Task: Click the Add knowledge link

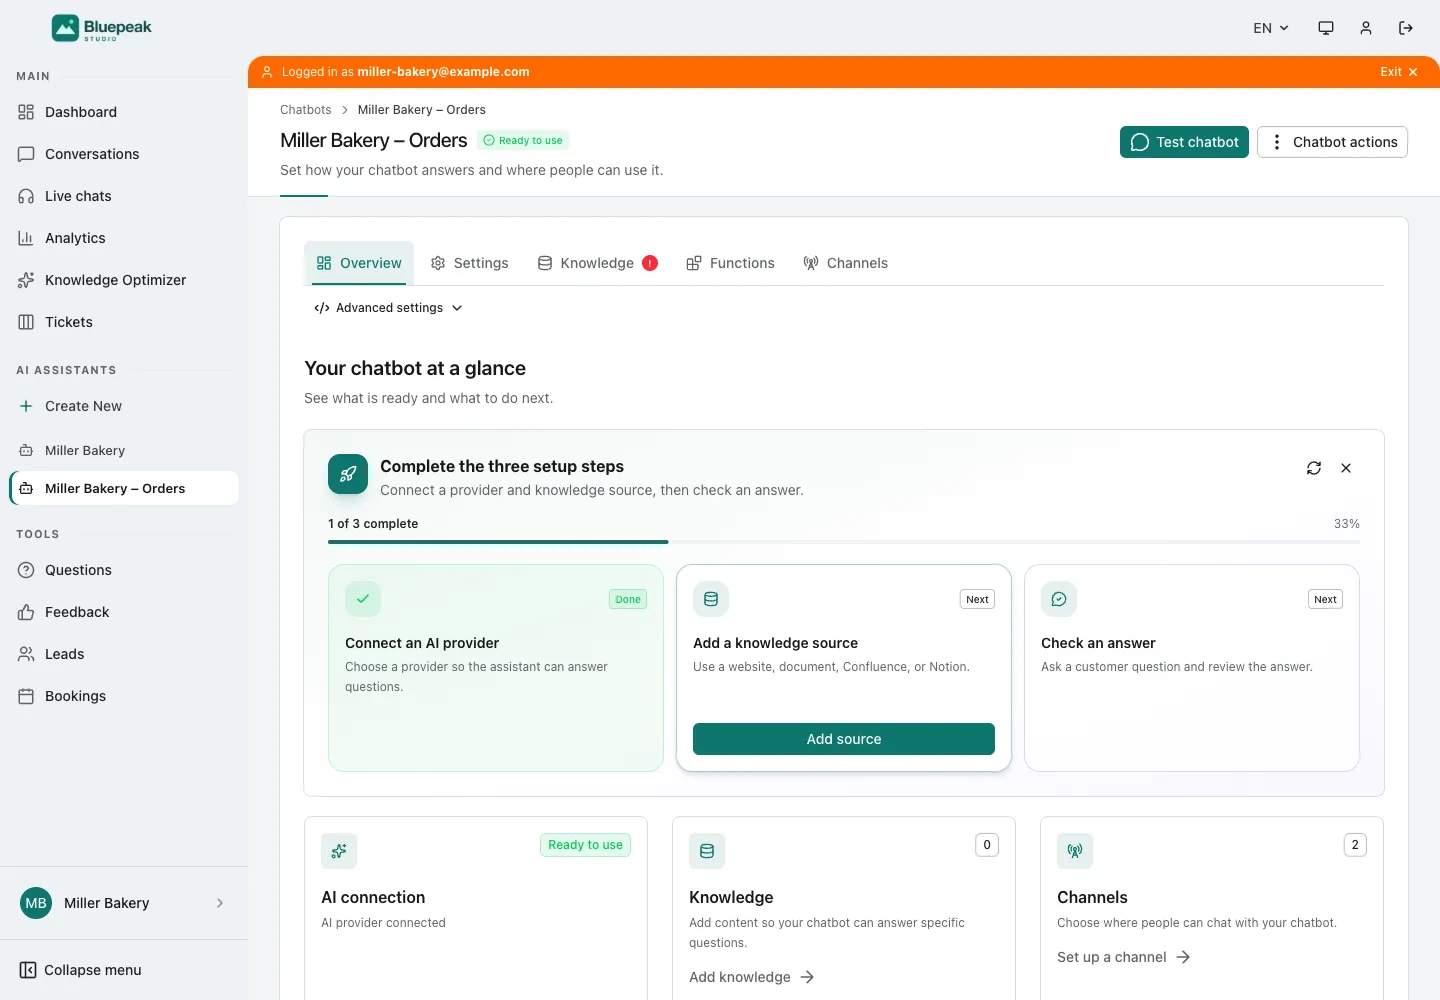Action: (752, 977)
